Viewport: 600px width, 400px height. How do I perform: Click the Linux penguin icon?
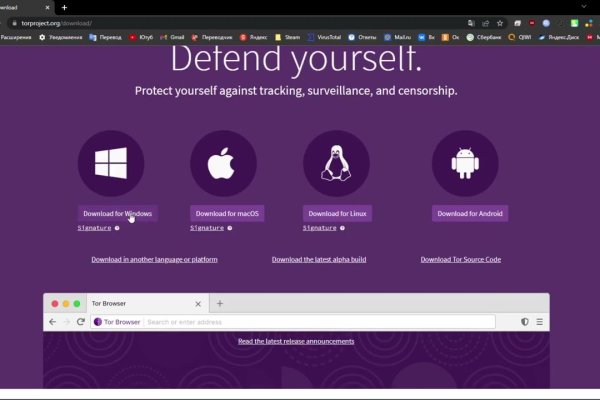pyautogui.click(x=336, y=163)
